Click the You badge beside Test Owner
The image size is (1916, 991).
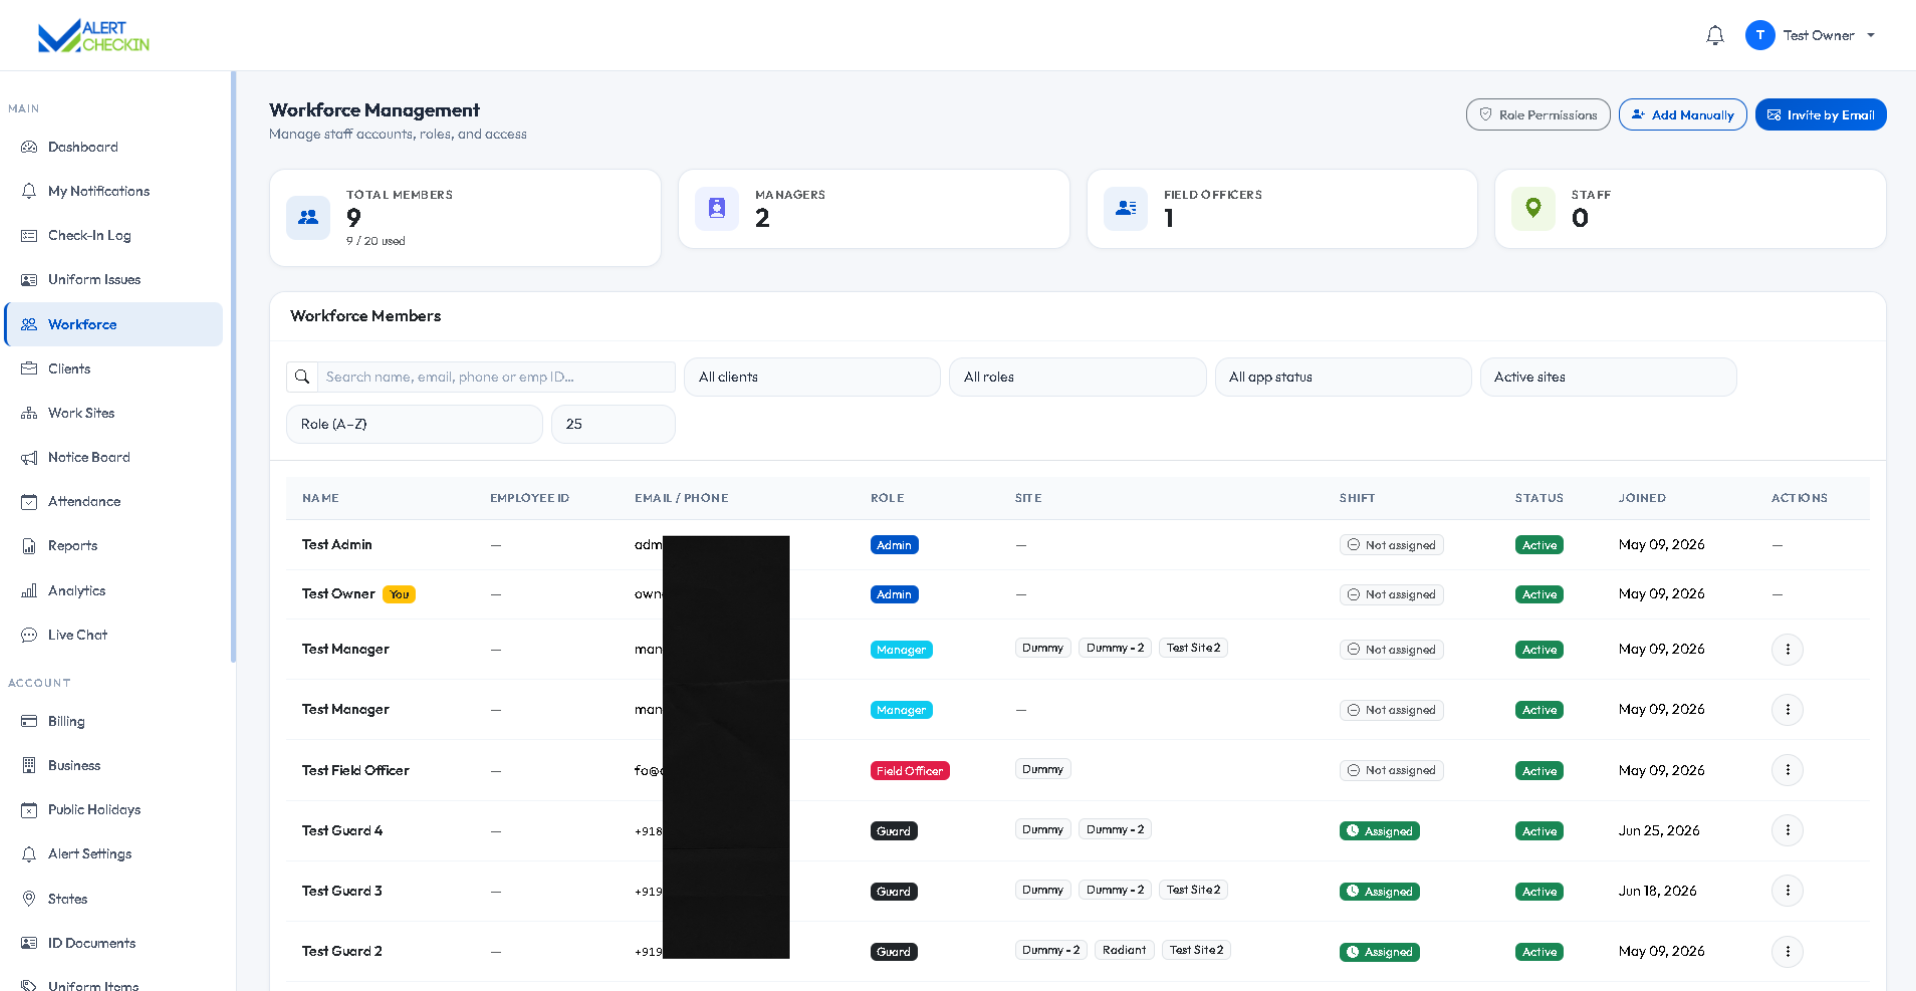(x=399, y=594)
